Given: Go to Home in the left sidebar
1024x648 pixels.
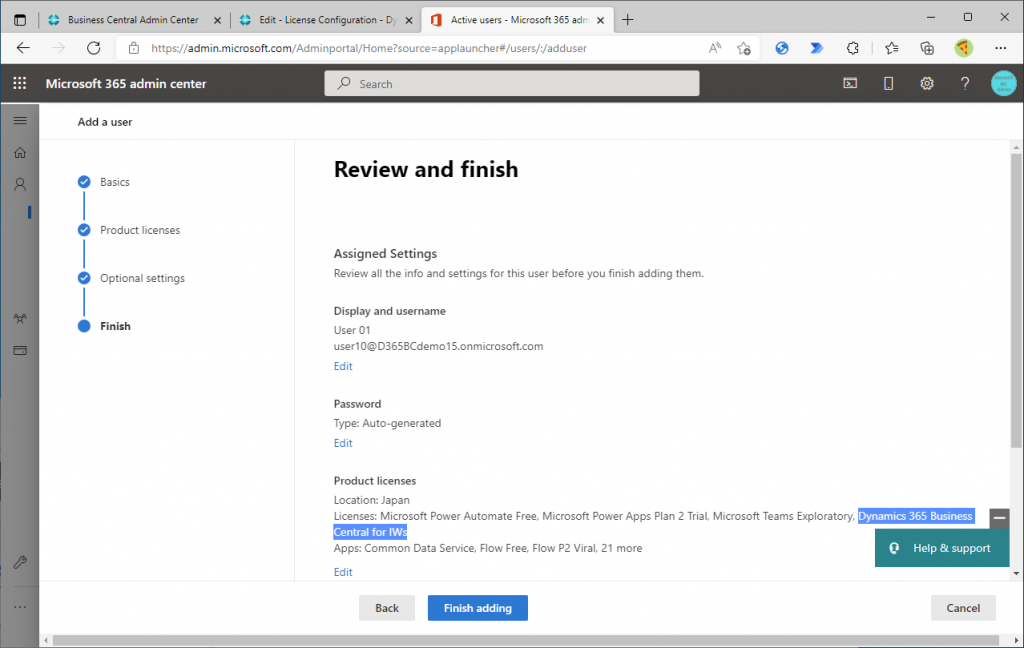Looking at the screenshot, I should pos(20,153).
